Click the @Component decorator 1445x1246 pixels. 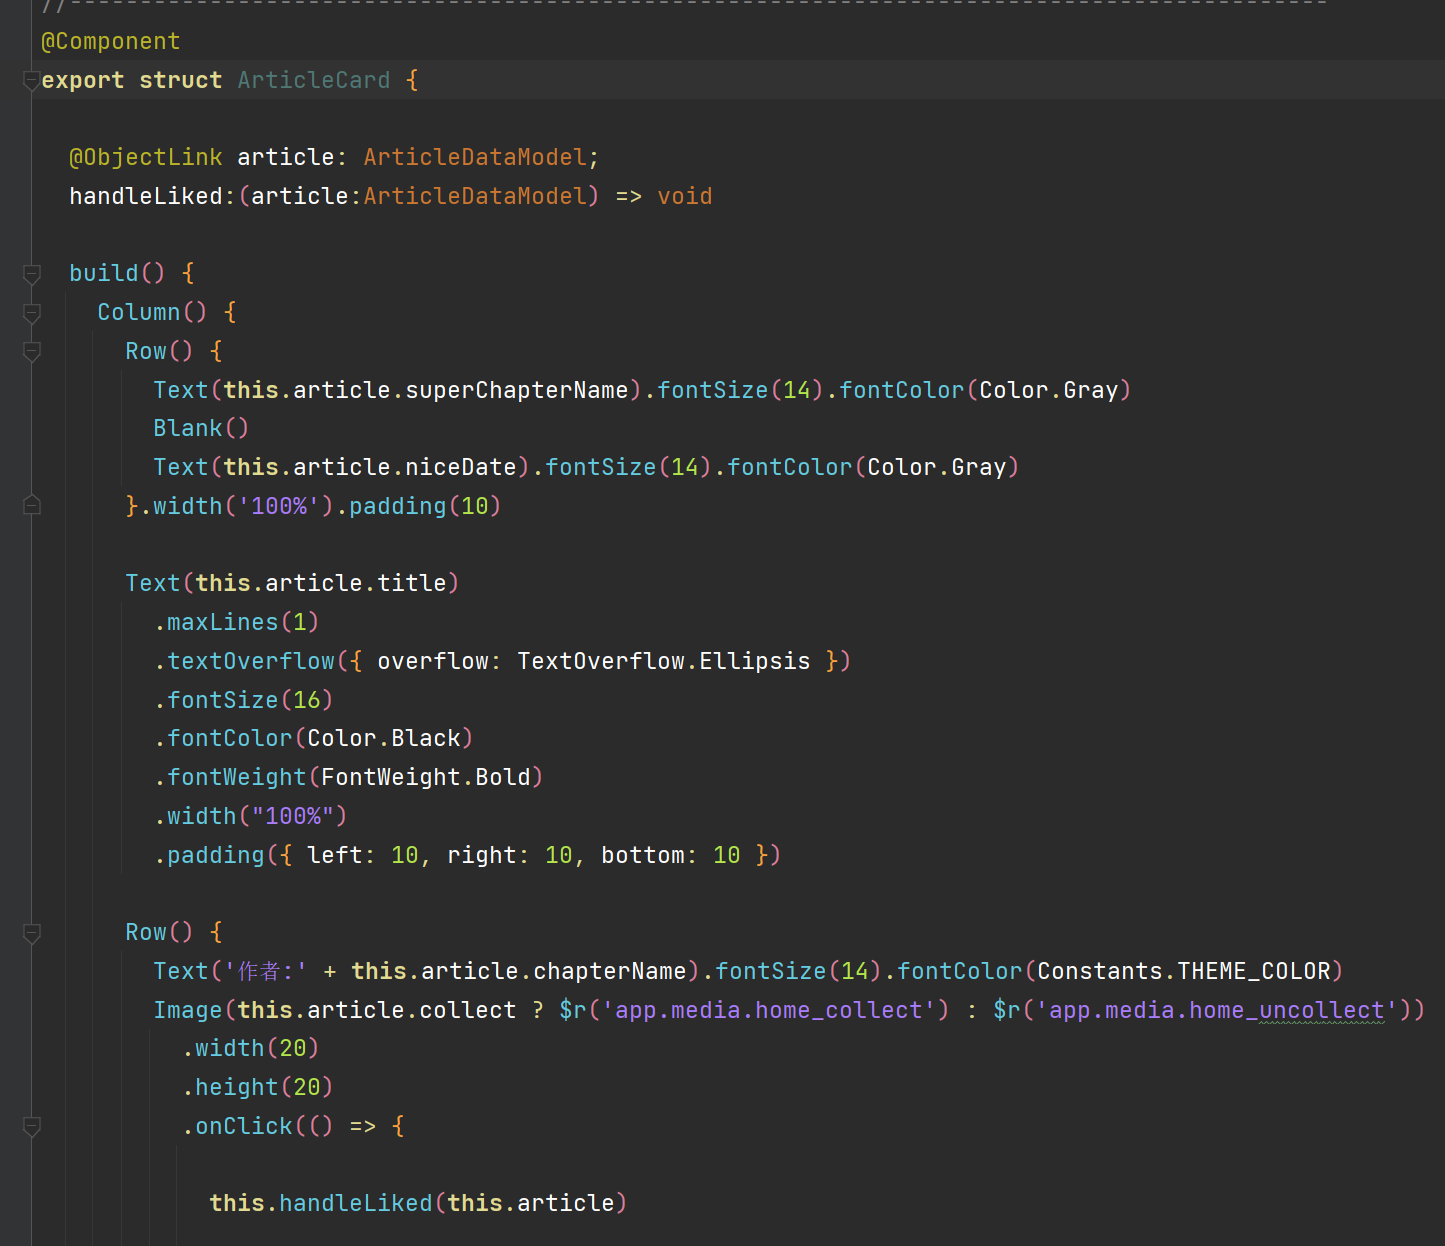click(111, 41)
